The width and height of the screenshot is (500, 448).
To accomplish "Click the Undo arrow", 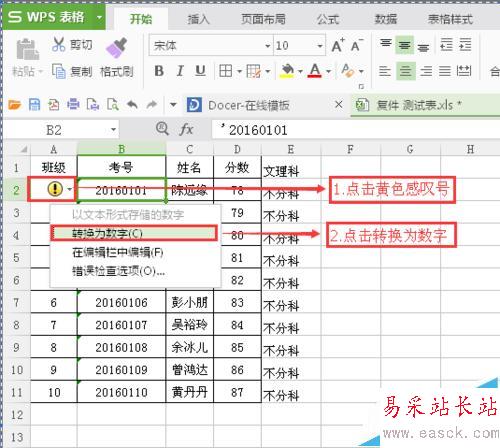I will [132, 105].
